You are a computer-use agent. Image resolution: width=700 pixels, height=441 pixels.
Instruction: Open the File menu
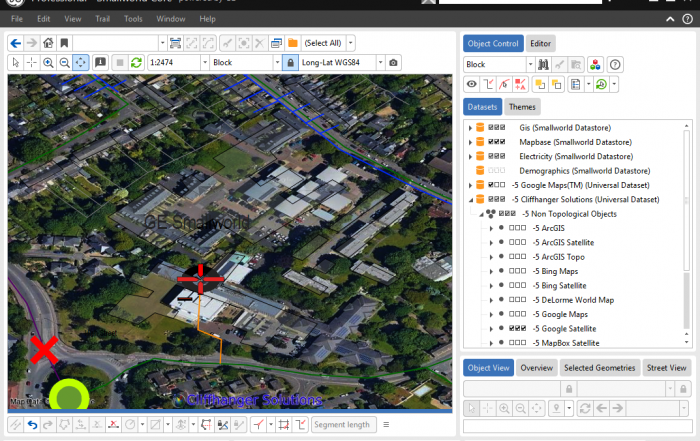tap(17, 19)
